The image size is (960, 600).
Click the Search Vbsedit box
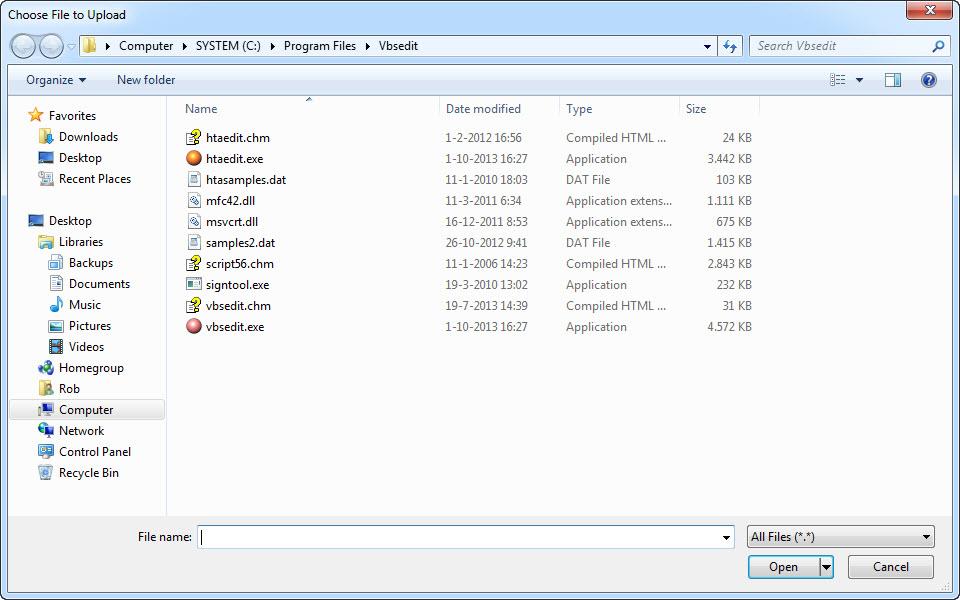[x=840, y=46]
